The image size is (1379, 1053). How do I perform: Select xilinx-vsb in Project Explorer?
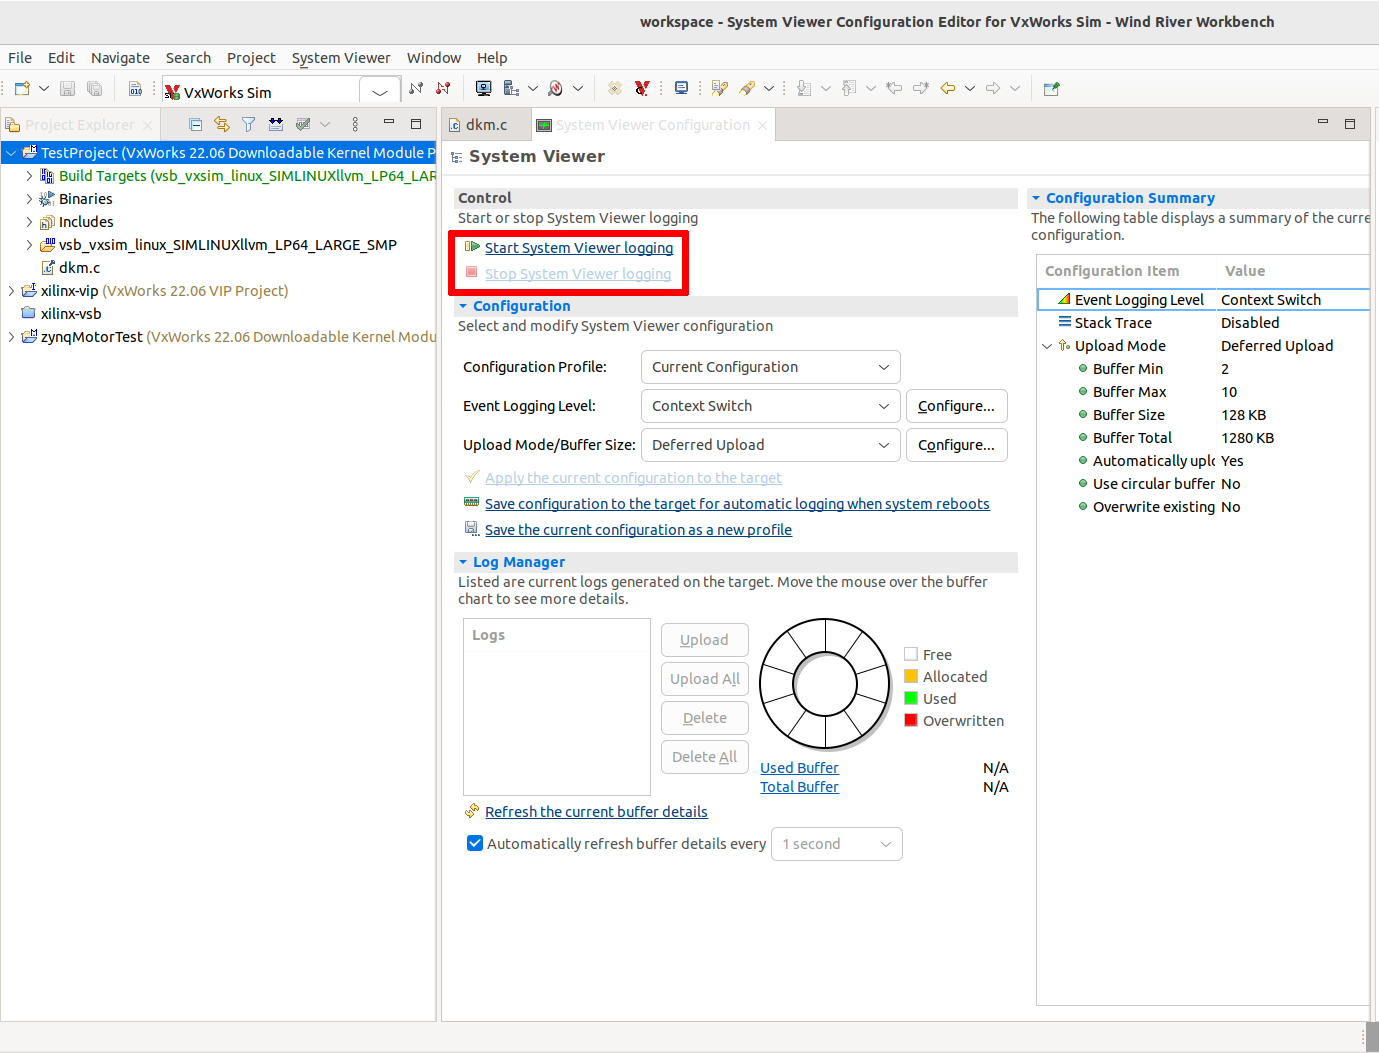point(62,314)
